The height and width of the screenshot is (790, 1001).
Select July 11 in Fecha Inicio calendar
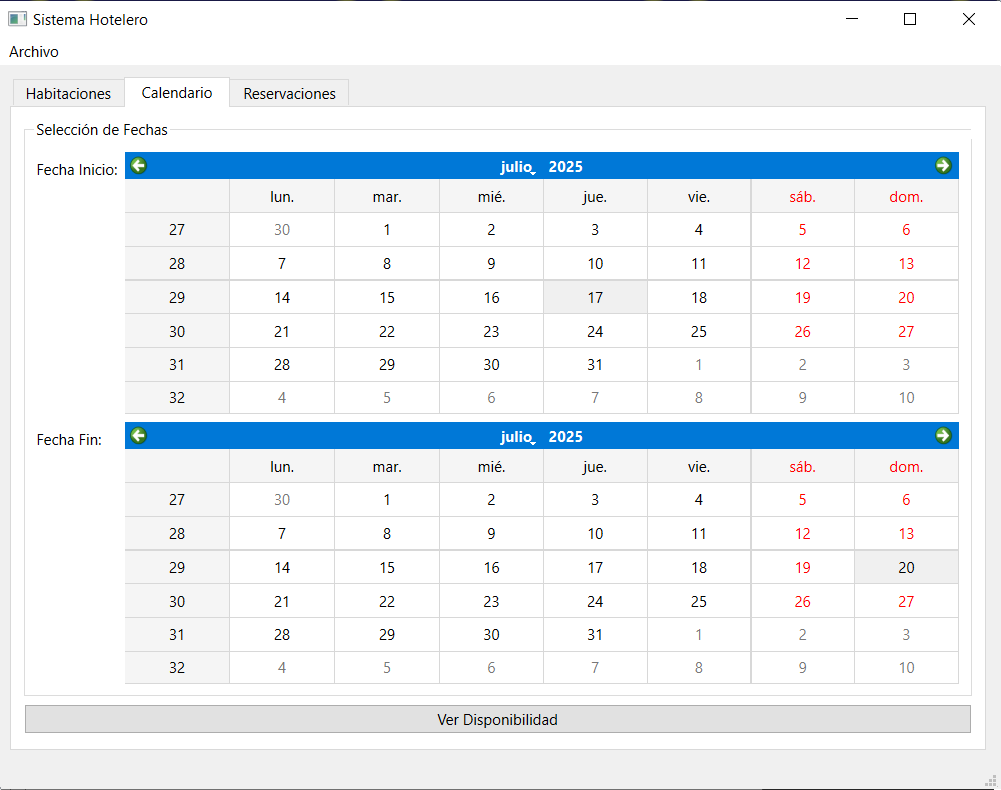[x=699, y=264]
